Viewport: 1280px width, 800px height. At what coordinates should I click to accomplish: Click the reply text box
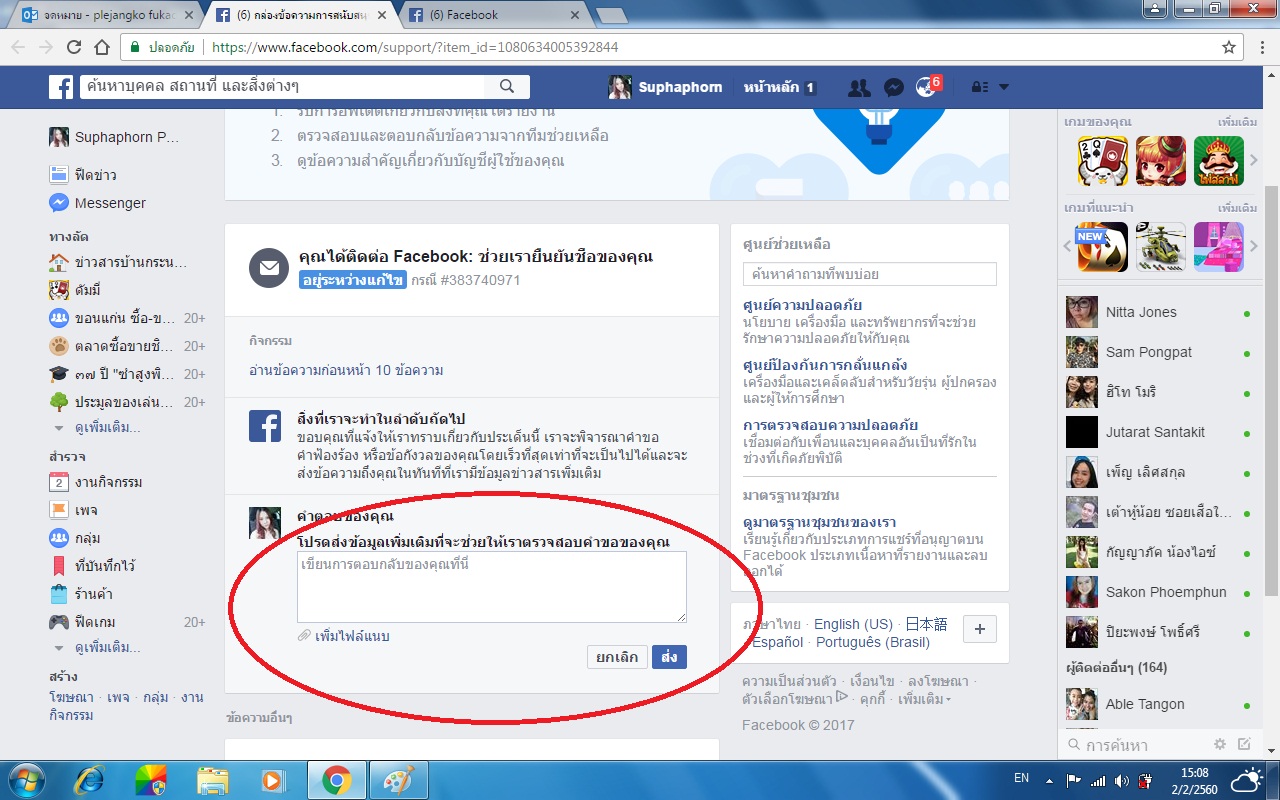pyautogui.click(x=492, y=587)
